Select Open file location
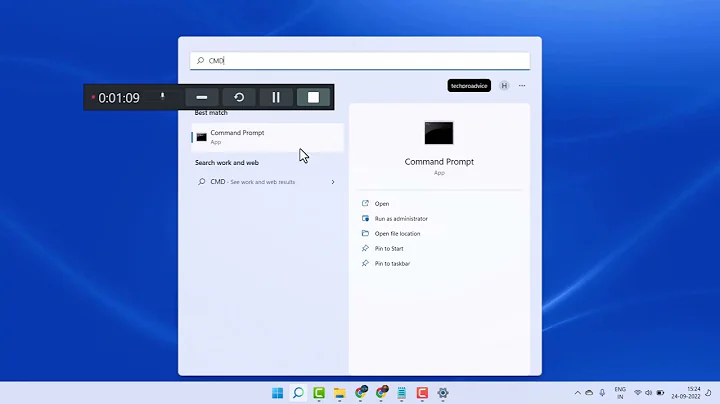 [397, 234]
